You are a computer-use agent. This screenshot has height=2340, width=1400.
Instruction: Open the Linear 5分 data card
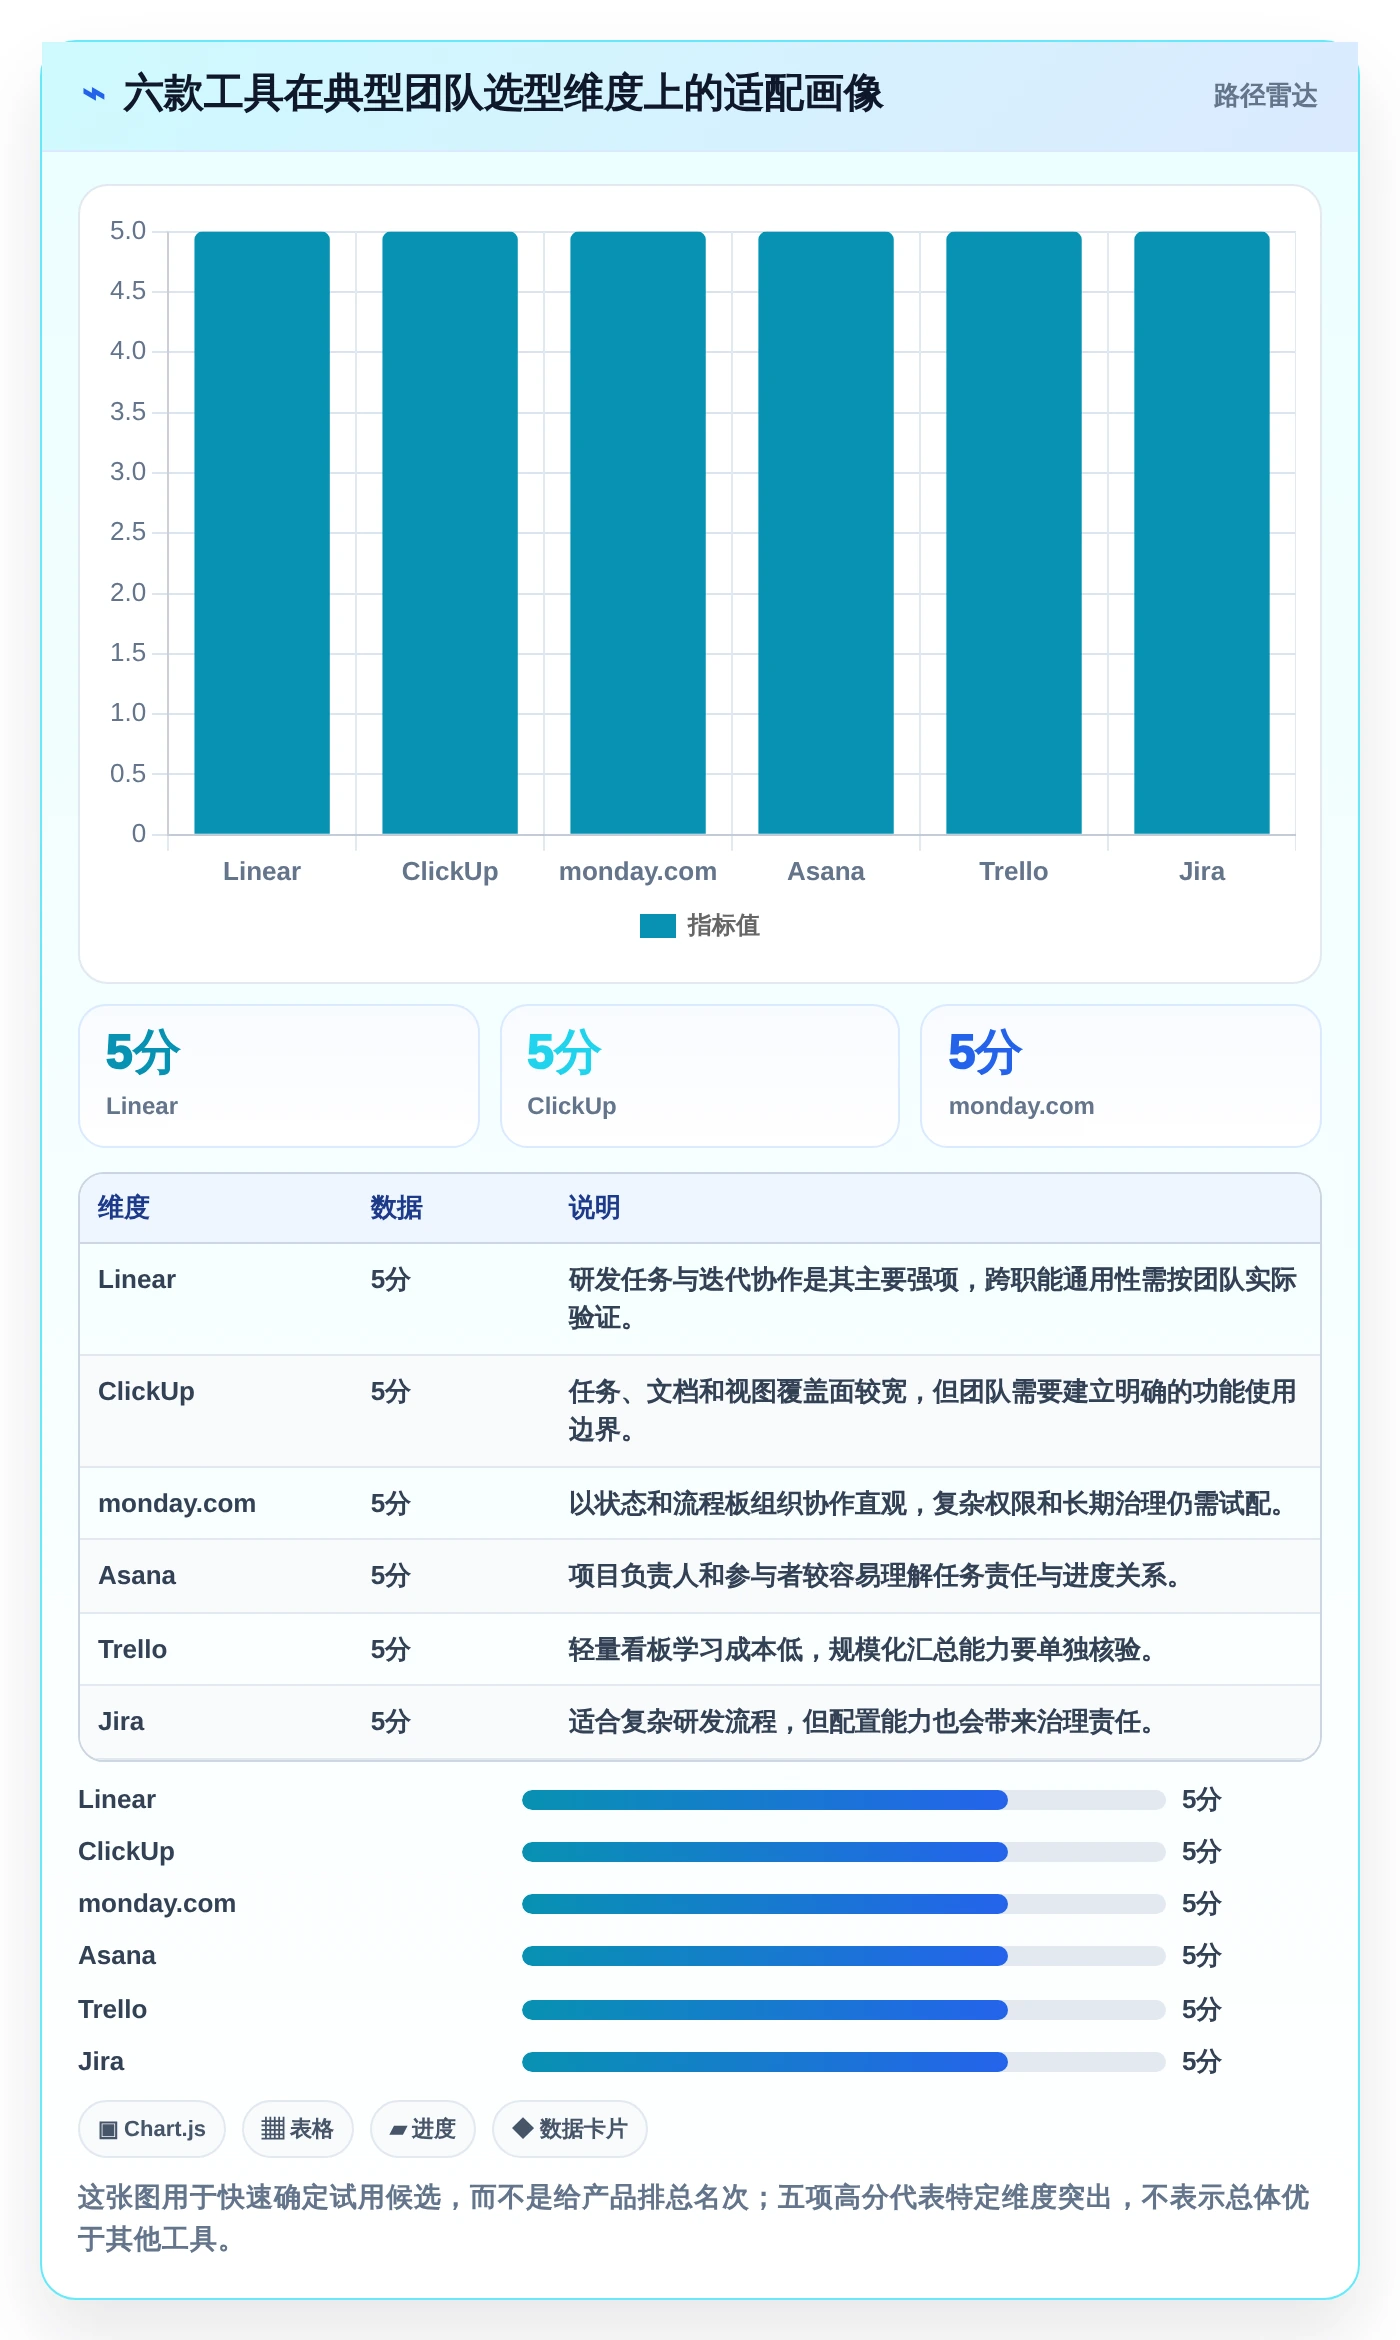(x=279, y=1076)
